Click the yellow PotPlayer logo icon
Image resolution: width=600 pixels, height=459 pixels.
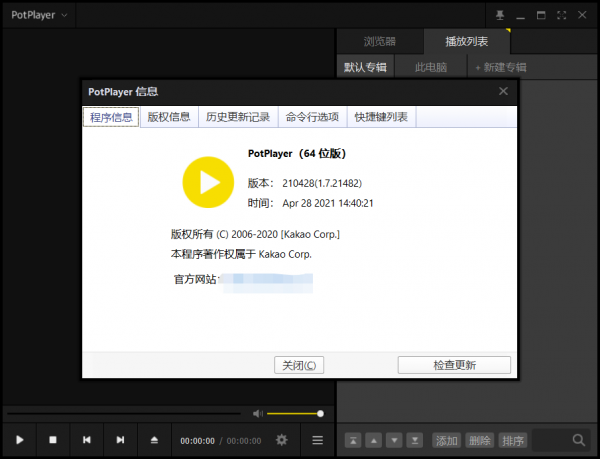(x=208, y=182)
